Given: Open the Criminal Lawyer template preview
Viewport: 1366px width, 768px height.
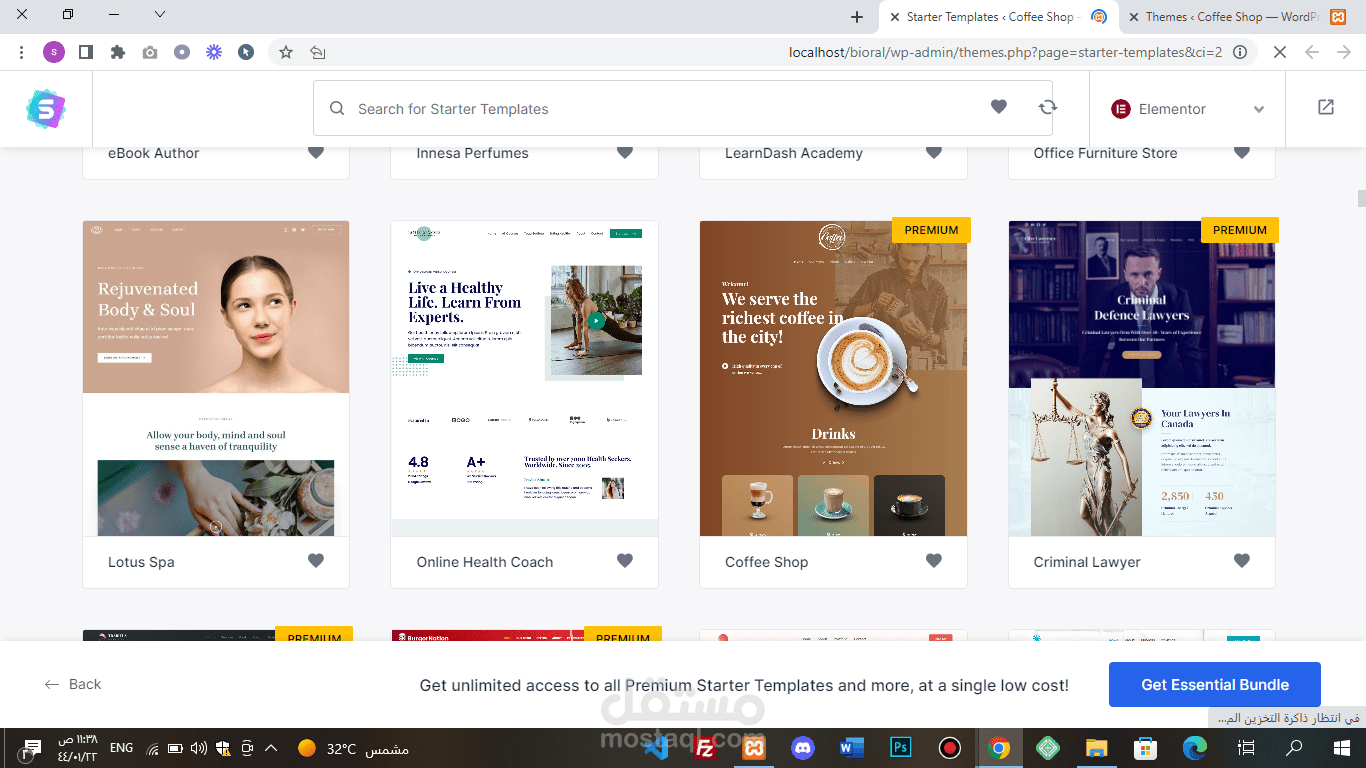Looking at the screenshot, I should point(1142,378).
